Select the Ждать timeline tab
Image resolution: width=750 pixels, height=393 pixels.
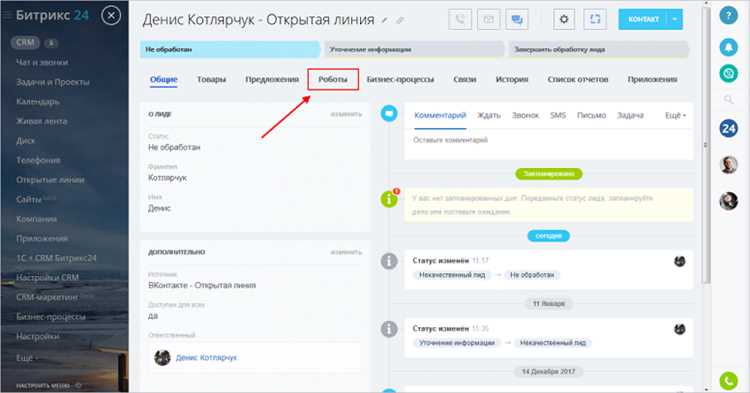(489, 115)
